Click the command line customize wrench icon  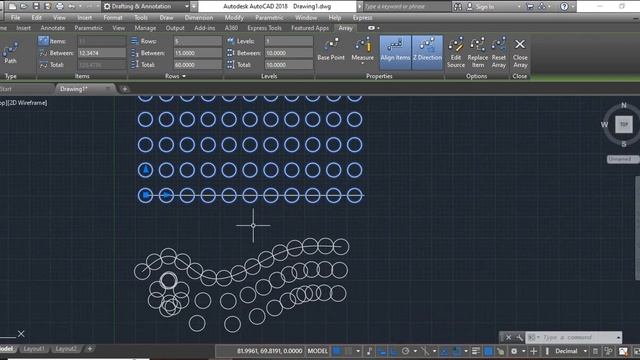pos(519,337)
